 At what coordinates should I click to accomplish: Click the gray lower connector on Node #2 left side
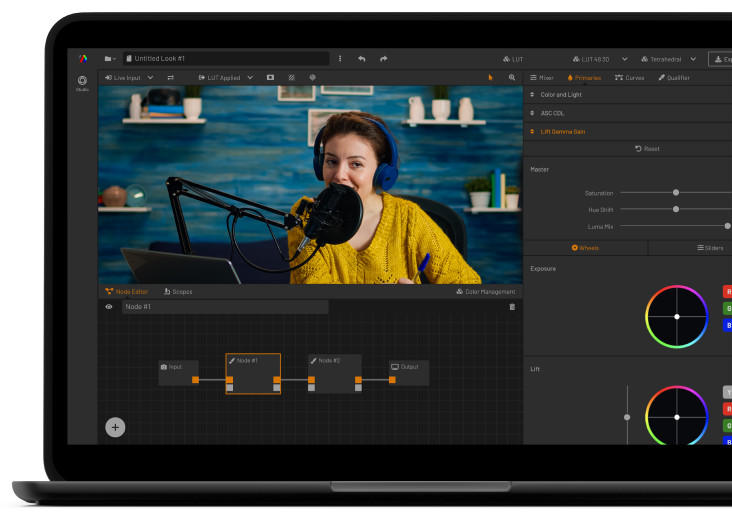pyautogui.click(x=311, y=387)
